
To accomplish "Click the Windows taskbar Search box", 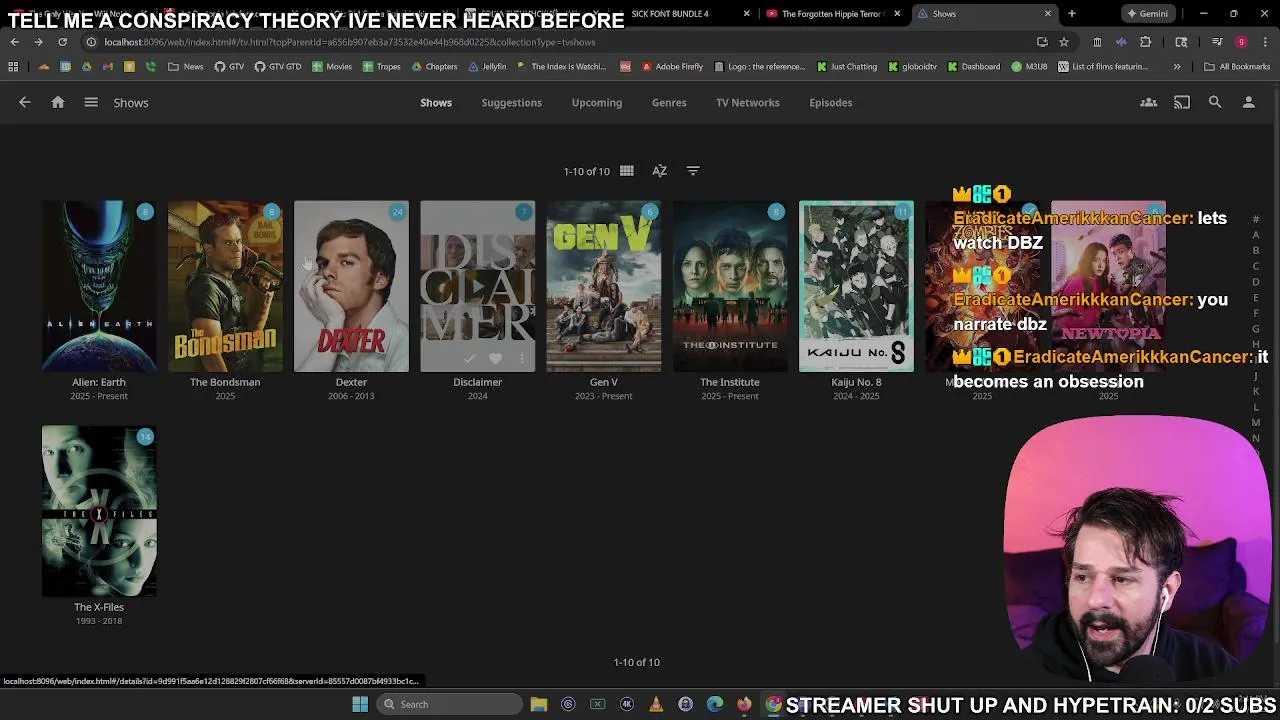I will (450, 704).
